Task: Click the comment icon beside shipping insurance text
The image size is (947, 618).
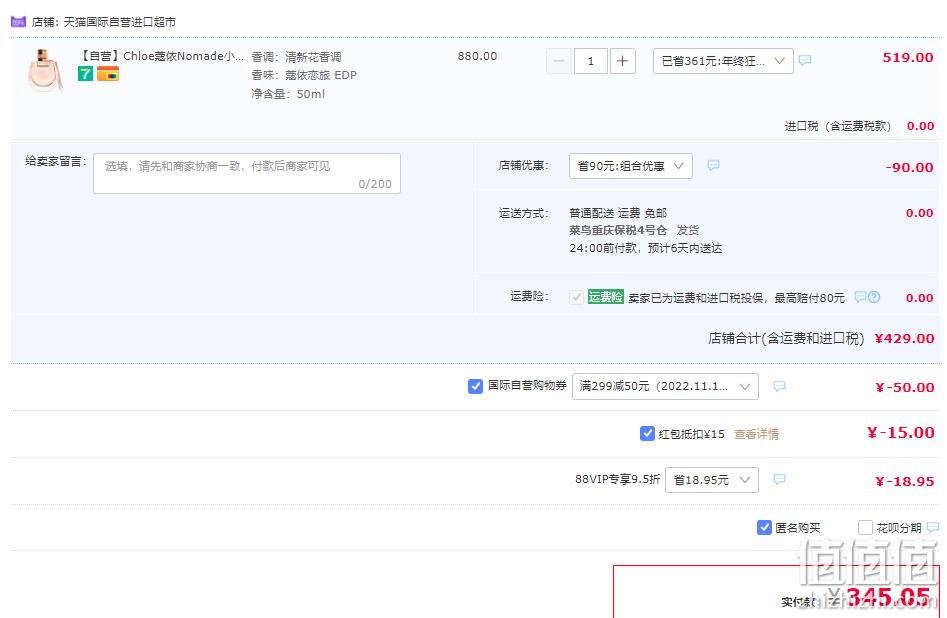Action: (x=860, y=297)
